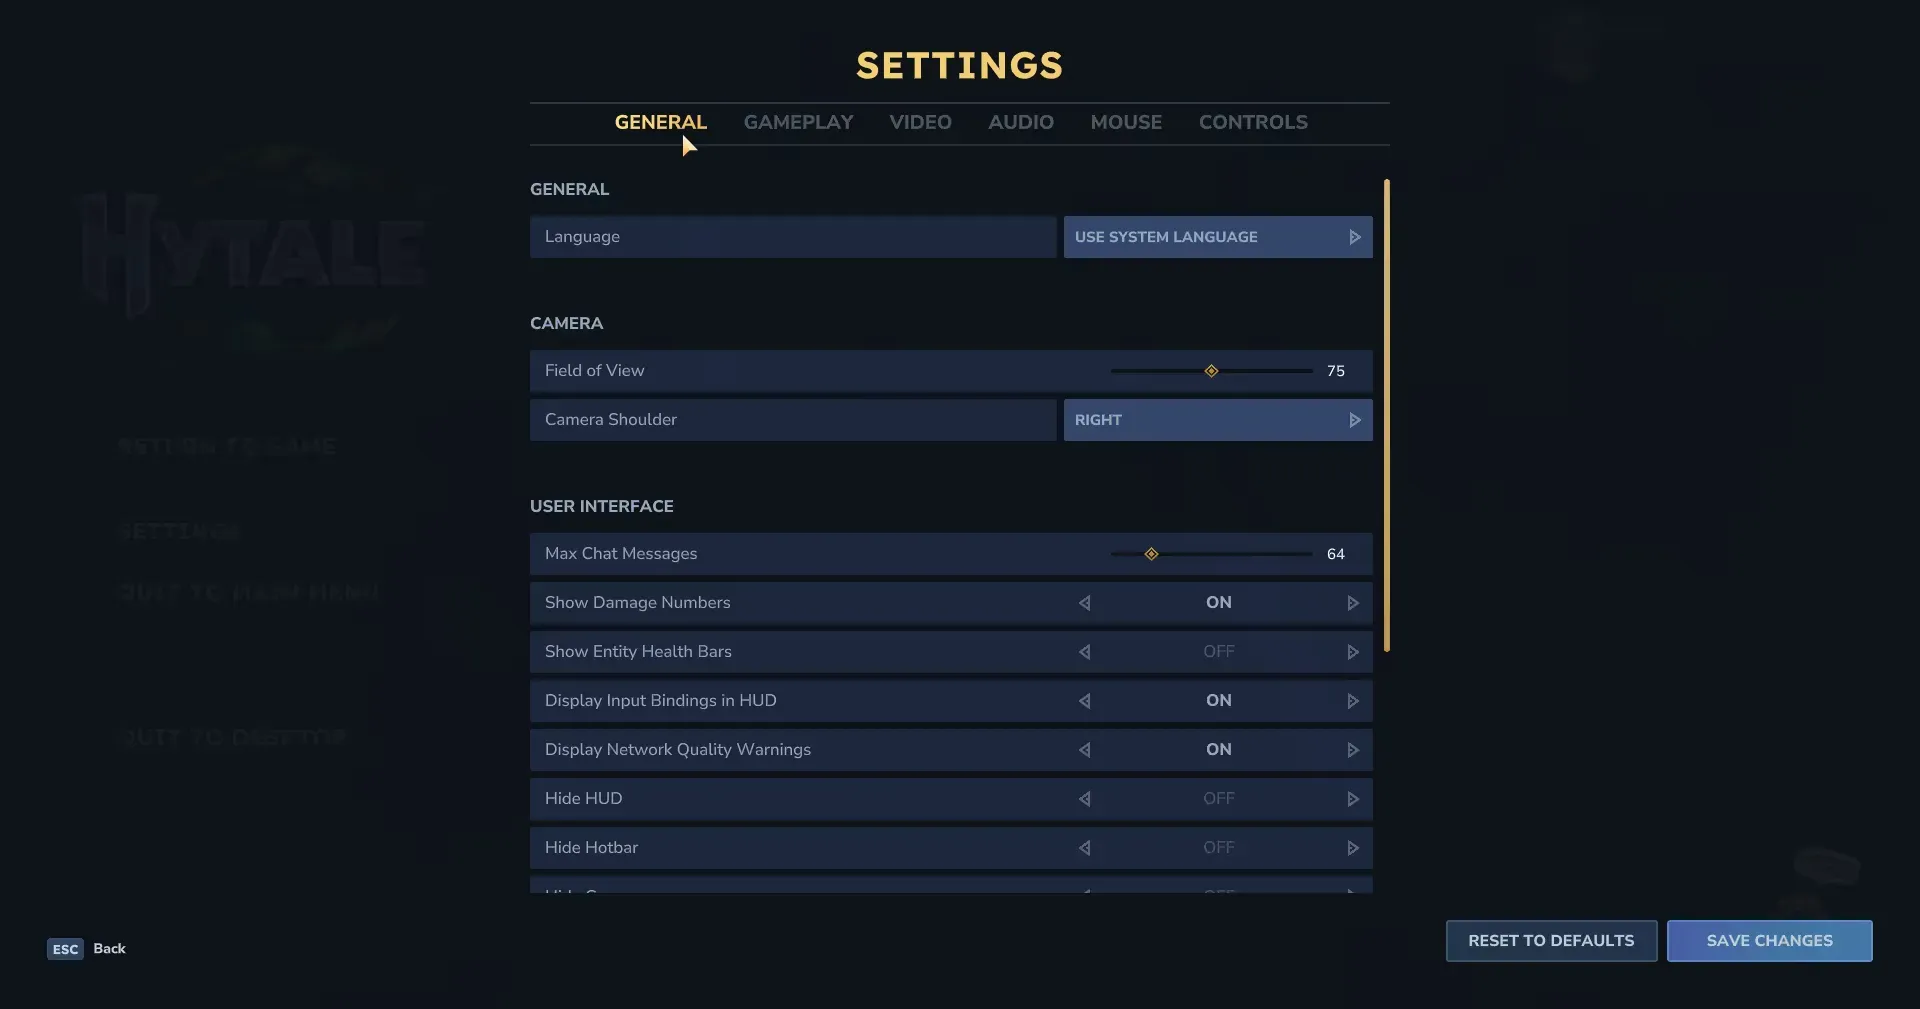Screen dimensions: 1920x1009
Task: Open the Controls tab
Action: (1253, 122)
